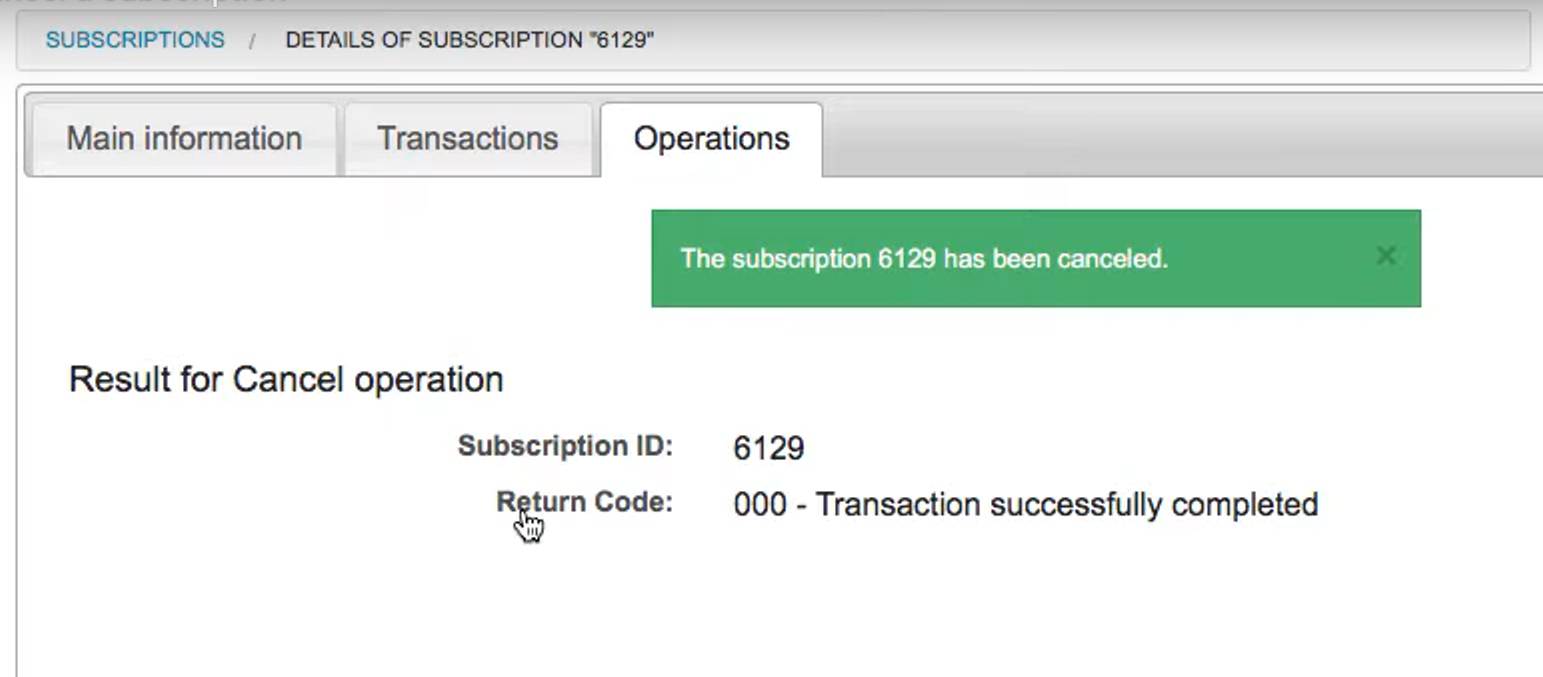Click the 'Transaction successfully completed' text
The width and height of the screenshot is (1543, 677).
click(1067, 505)
